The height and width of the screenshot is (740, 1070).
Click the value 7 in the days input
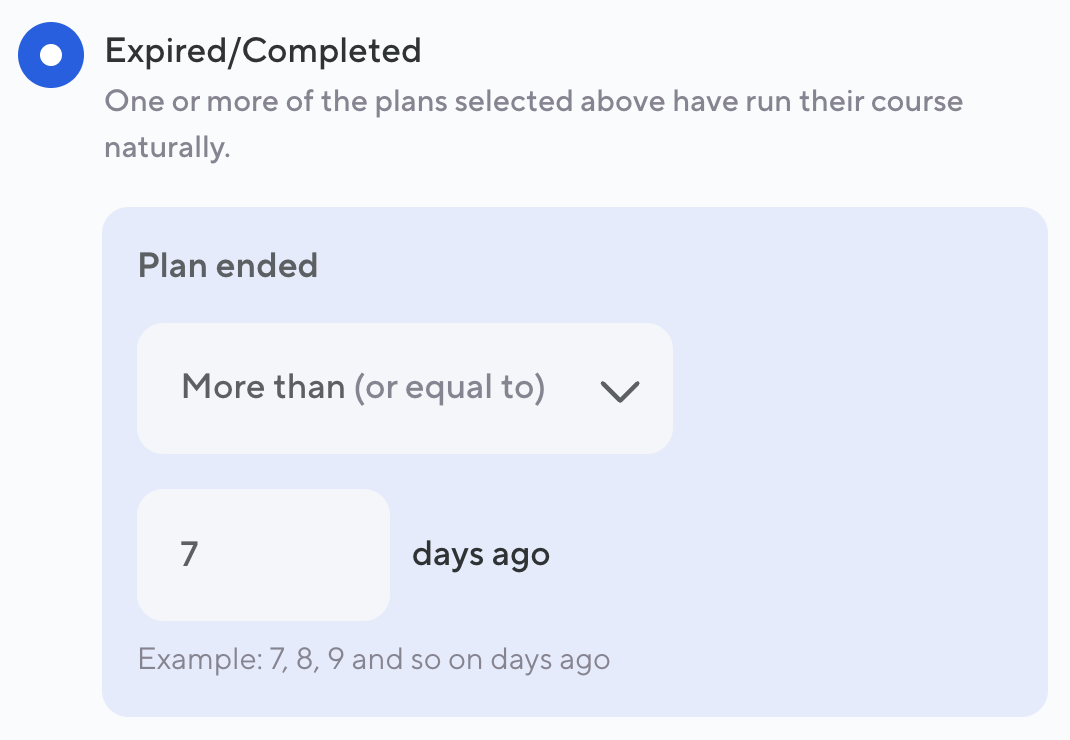coord(189,554)
